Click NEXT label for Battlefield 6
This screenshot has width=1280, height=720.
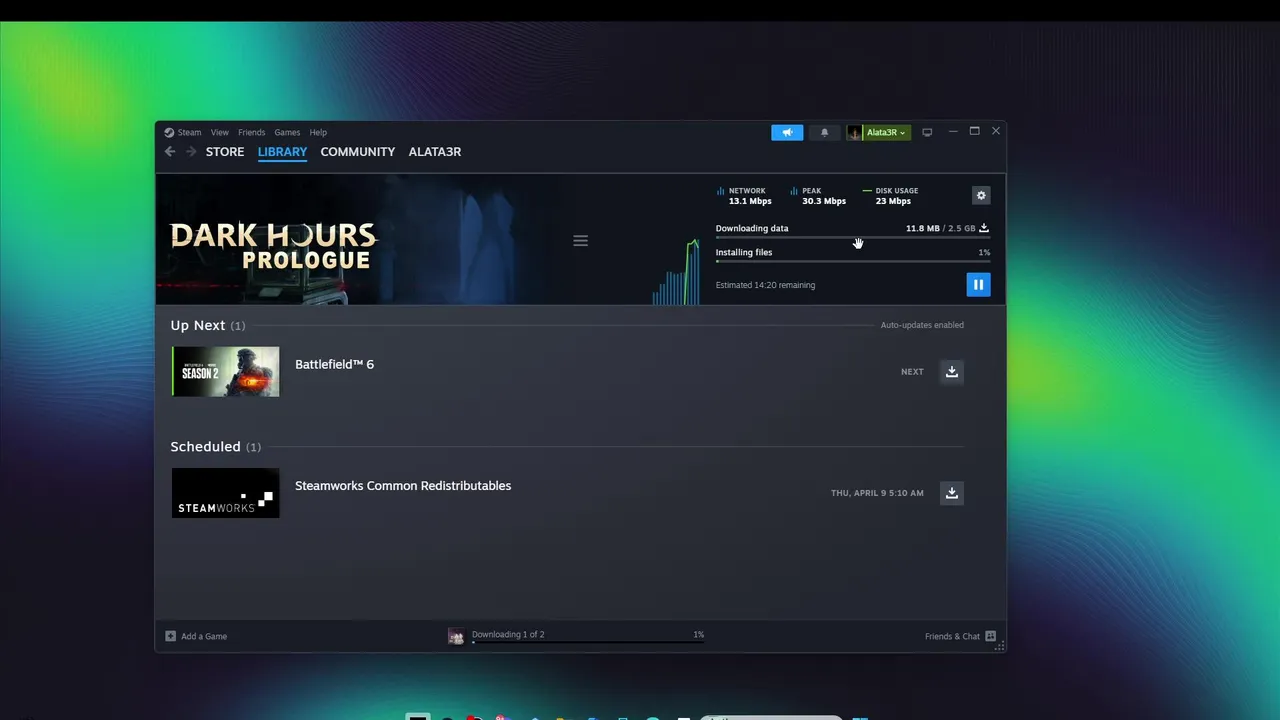(912, 371)
